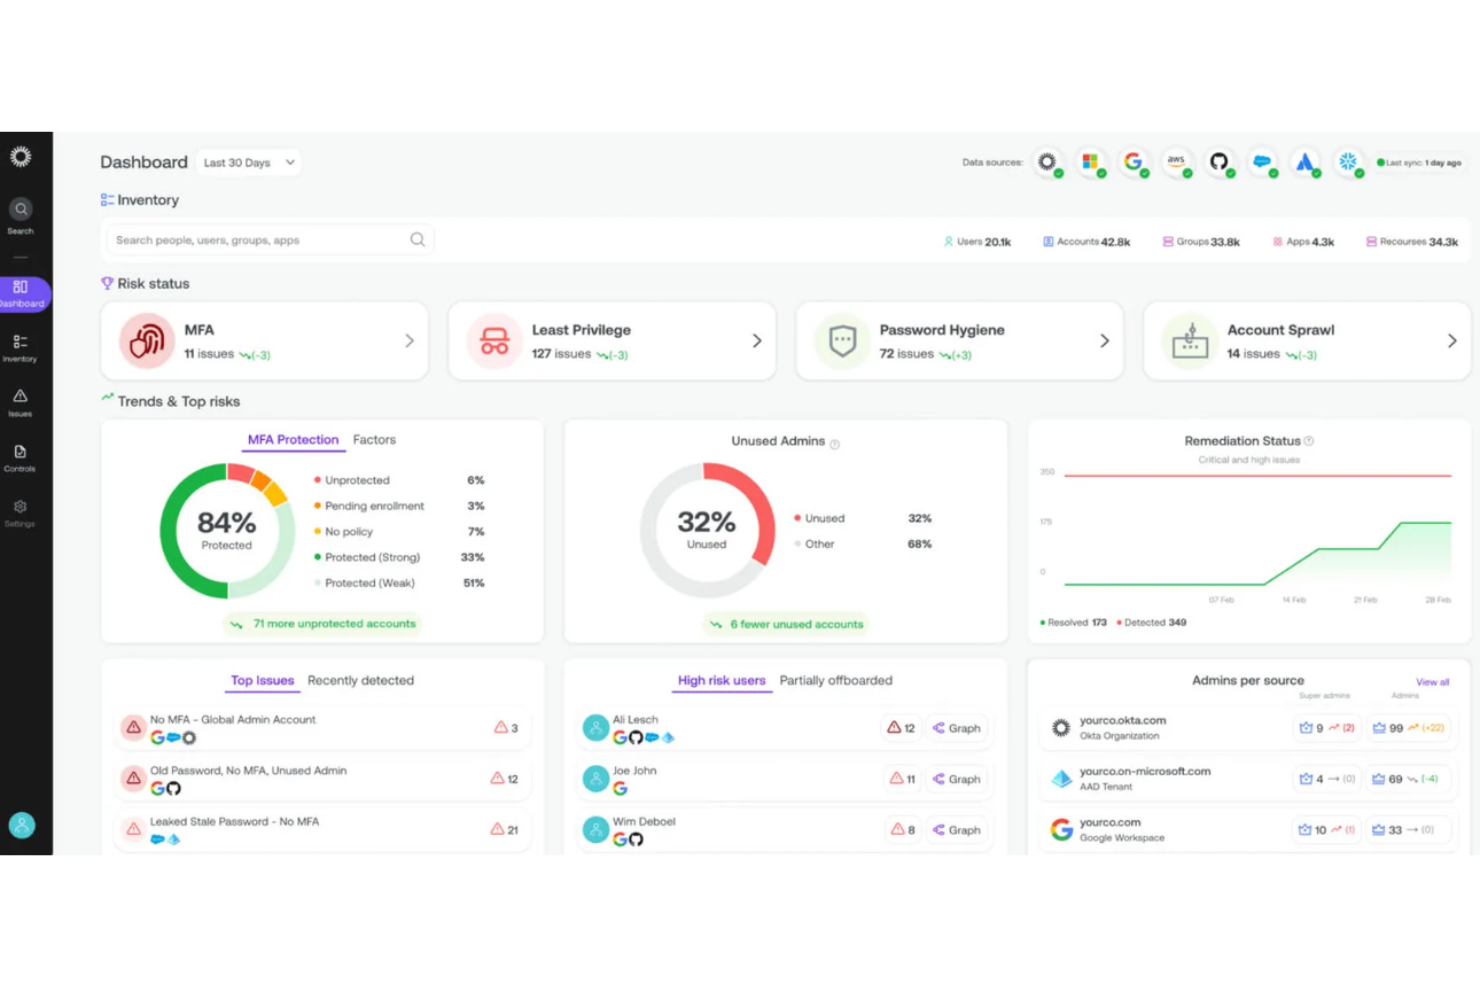Open the Last 30 Days dropdown

click(x=247, y=162)
